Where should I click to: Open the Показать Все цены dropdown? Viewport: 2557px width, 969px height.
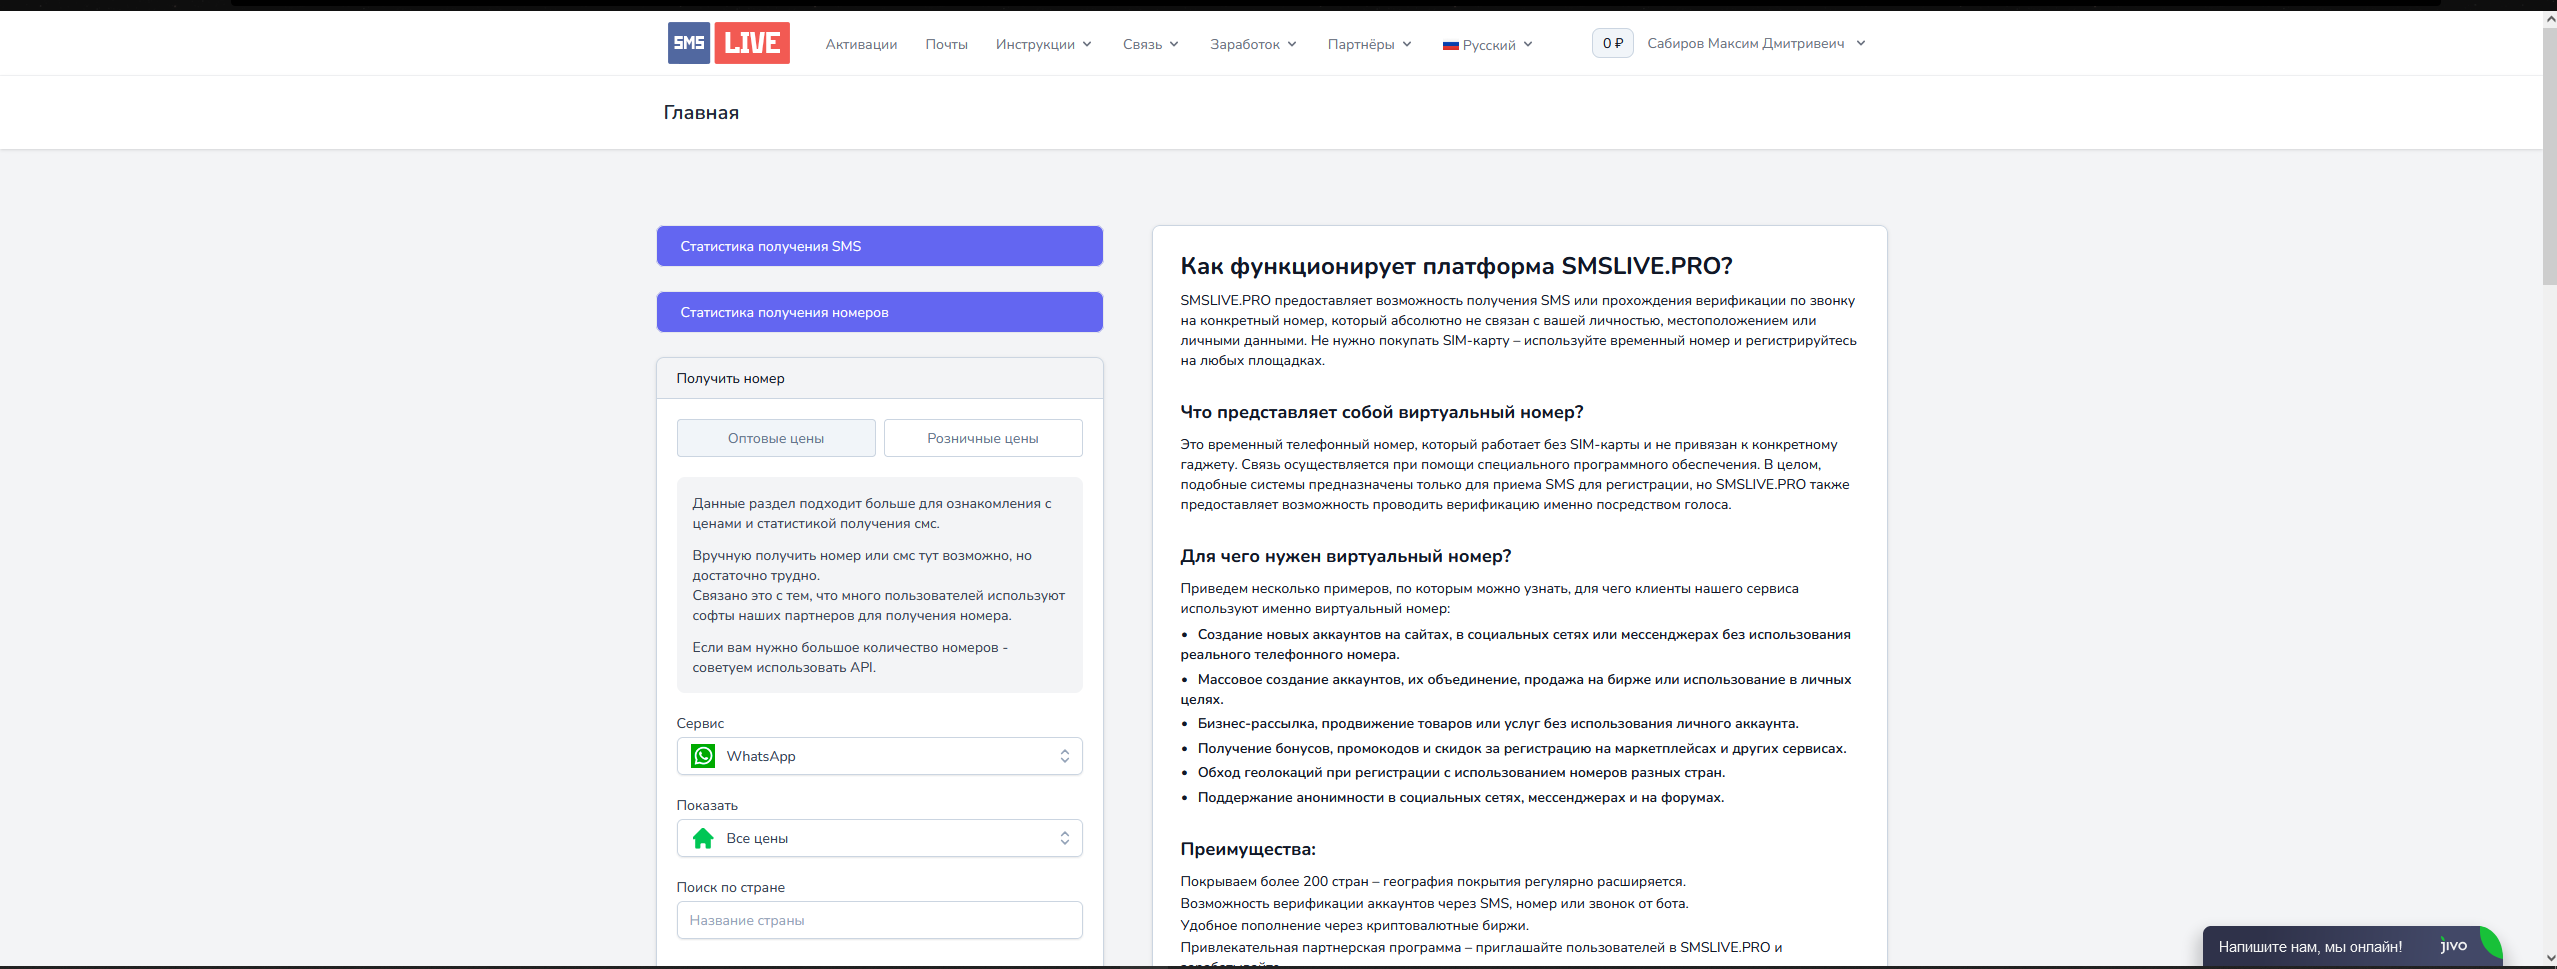point(879,838)
